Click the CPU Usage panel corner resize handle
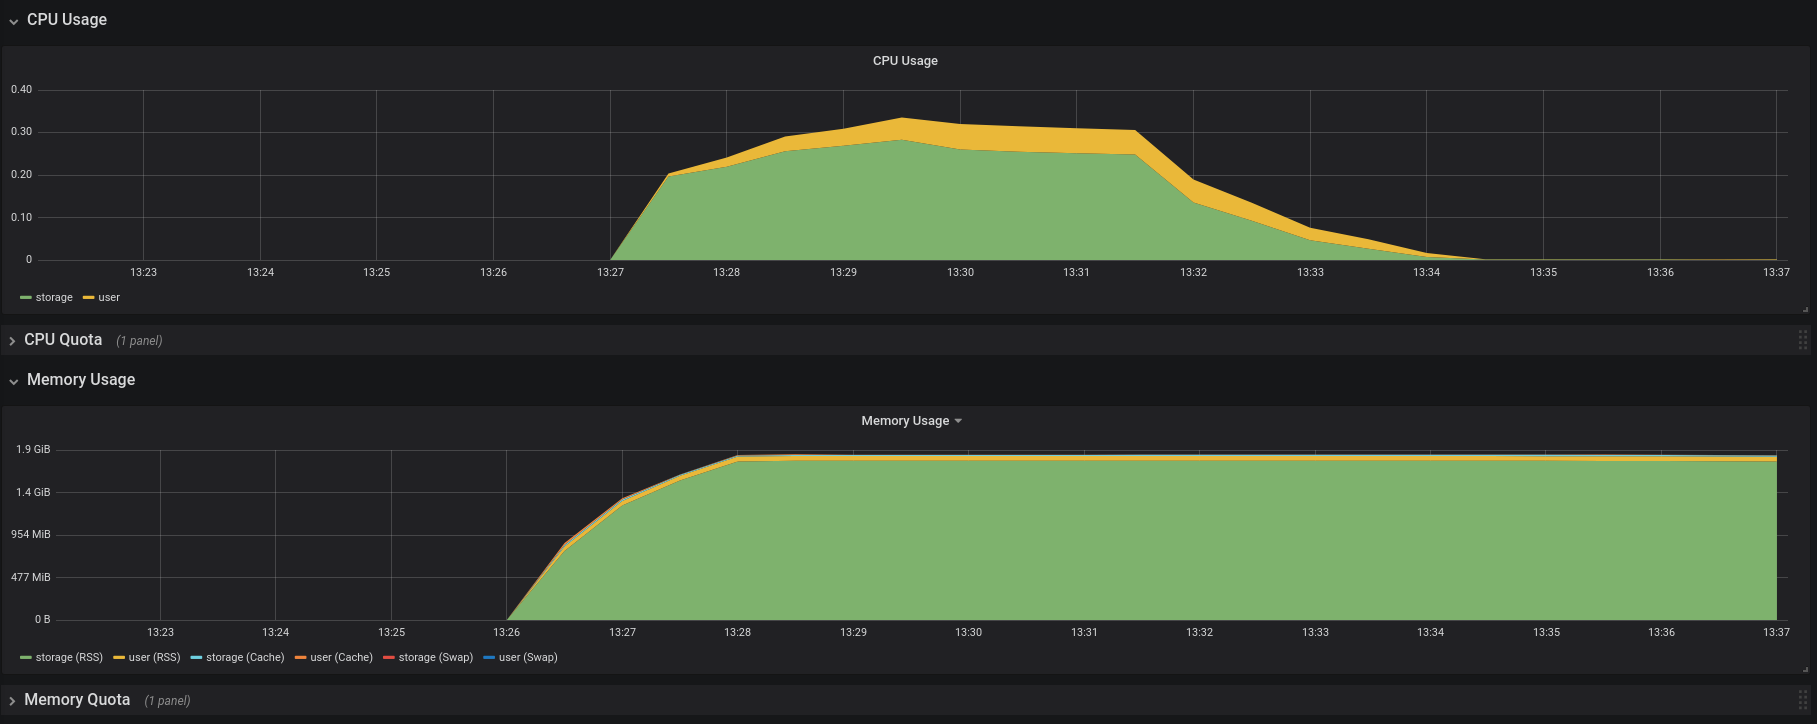 [x=1805, y=309]
